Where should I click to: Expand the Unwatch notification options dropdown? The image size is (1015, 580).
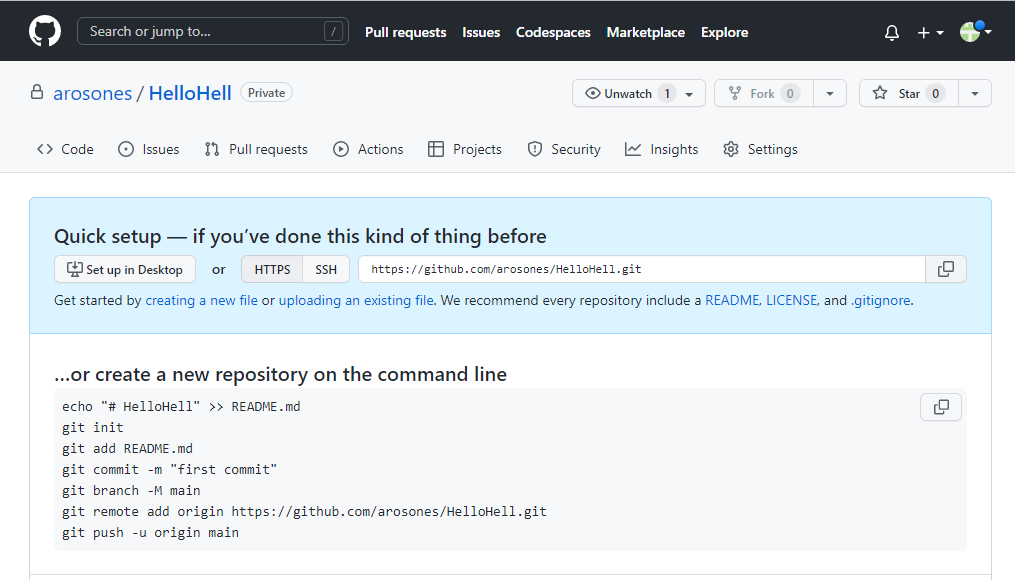click(x=690, y=93)
